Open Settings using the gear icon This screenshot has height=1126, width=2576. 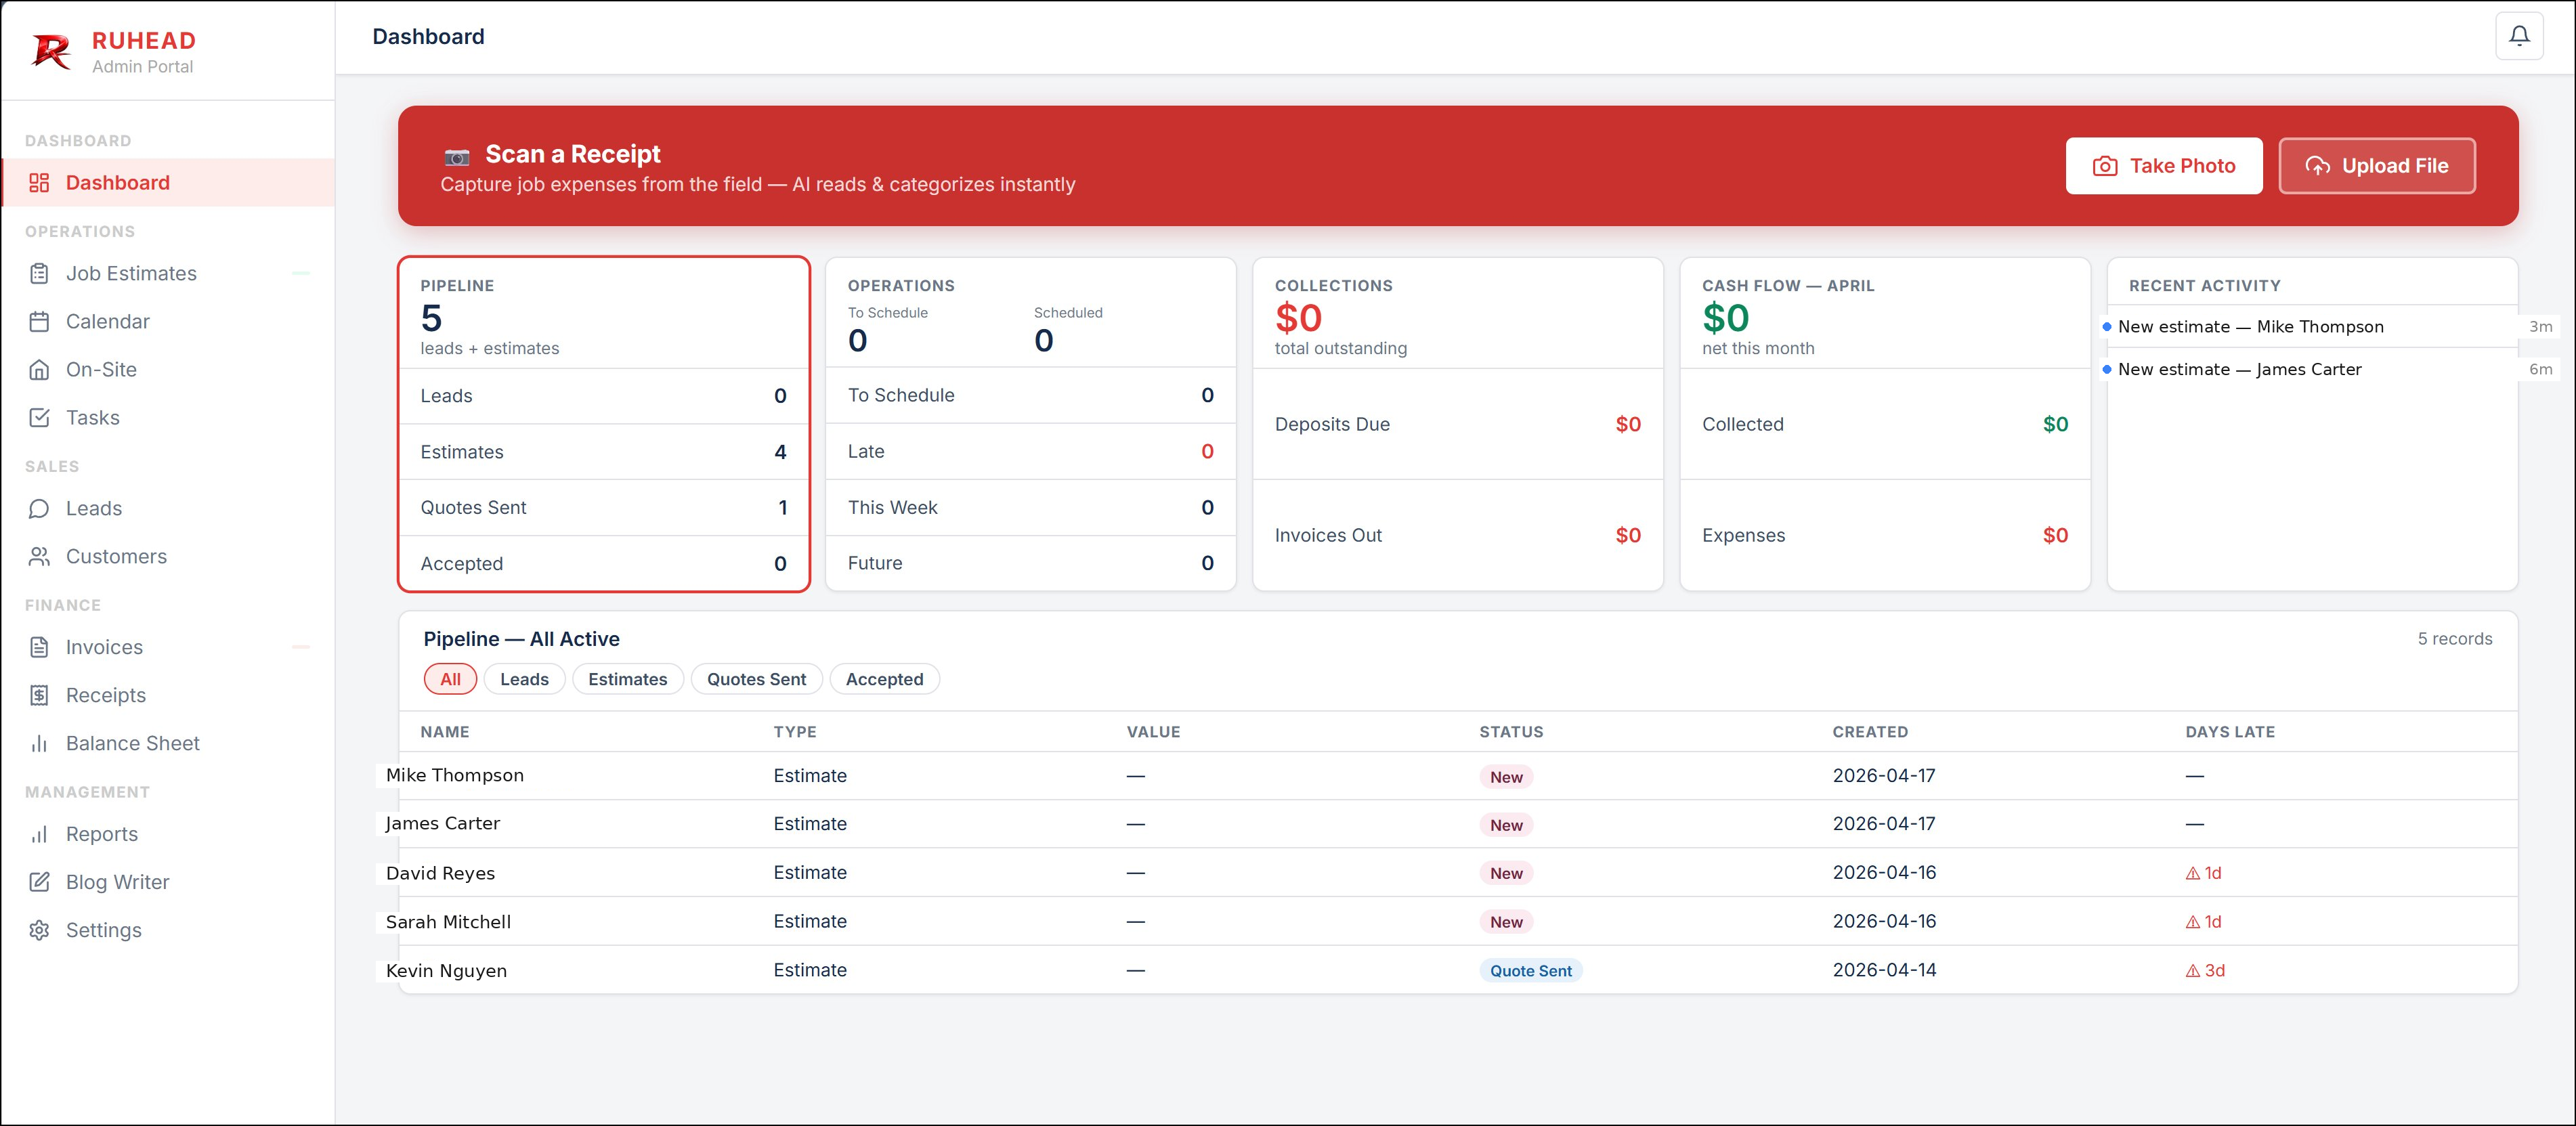click(x=39, y=930)
